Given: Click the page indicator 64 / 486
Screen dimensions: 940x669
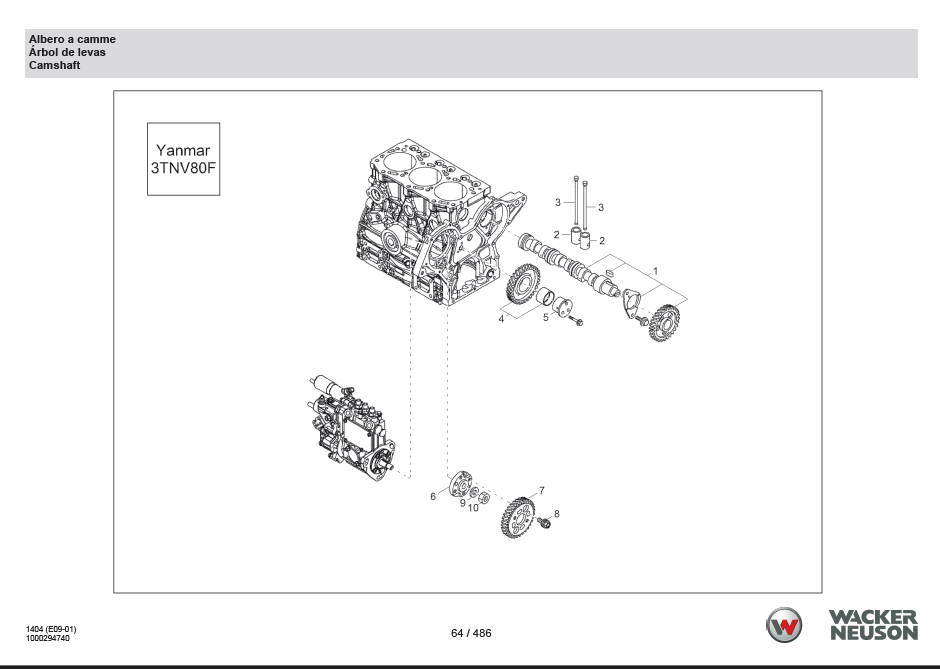Looking at the screenshot, I should 471,633.
